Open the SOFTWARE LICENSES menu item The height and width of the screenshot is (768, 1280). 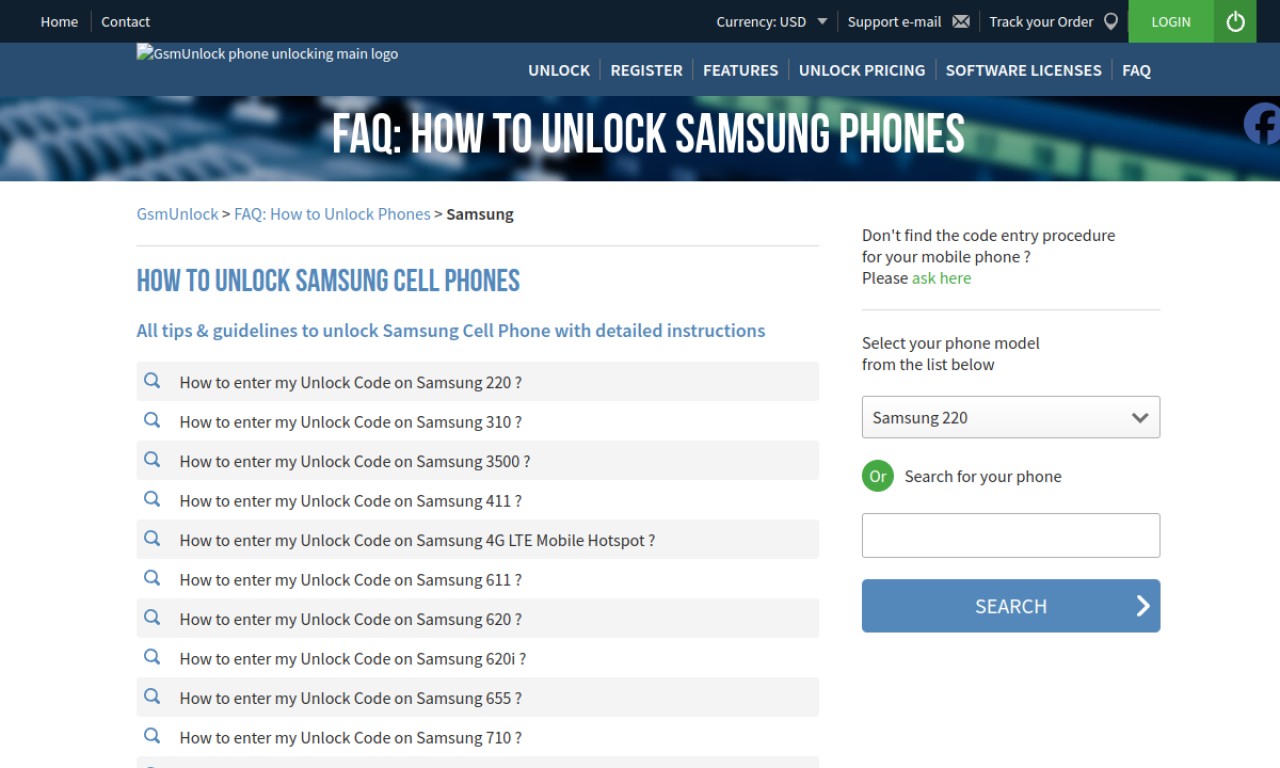(x=1024, y=70)
